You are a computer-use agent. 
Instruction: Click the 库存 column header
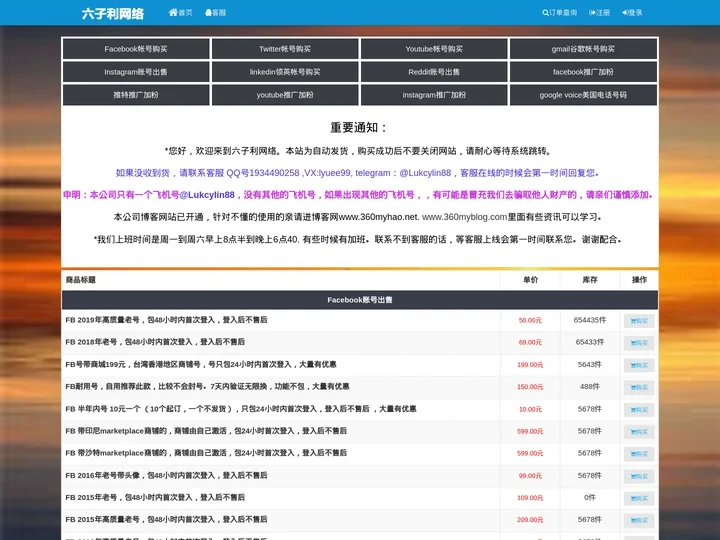click(590, 280)
